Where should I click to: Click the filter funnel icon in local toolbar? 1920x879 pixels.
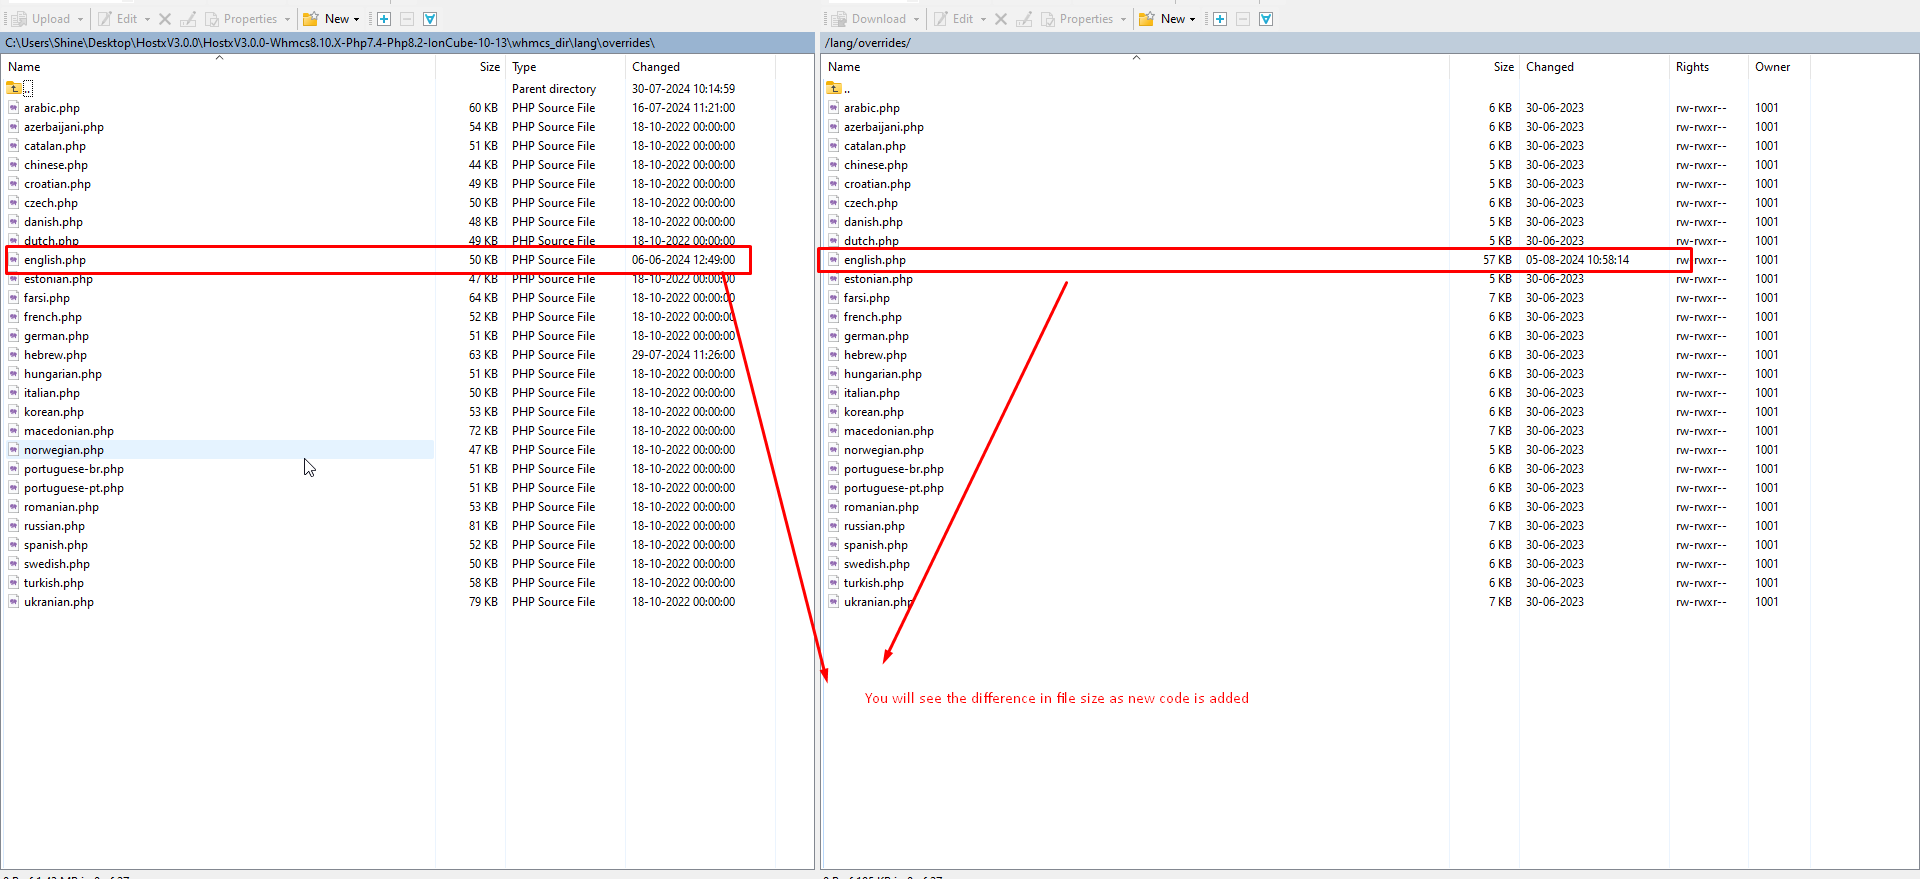point(430,19)
